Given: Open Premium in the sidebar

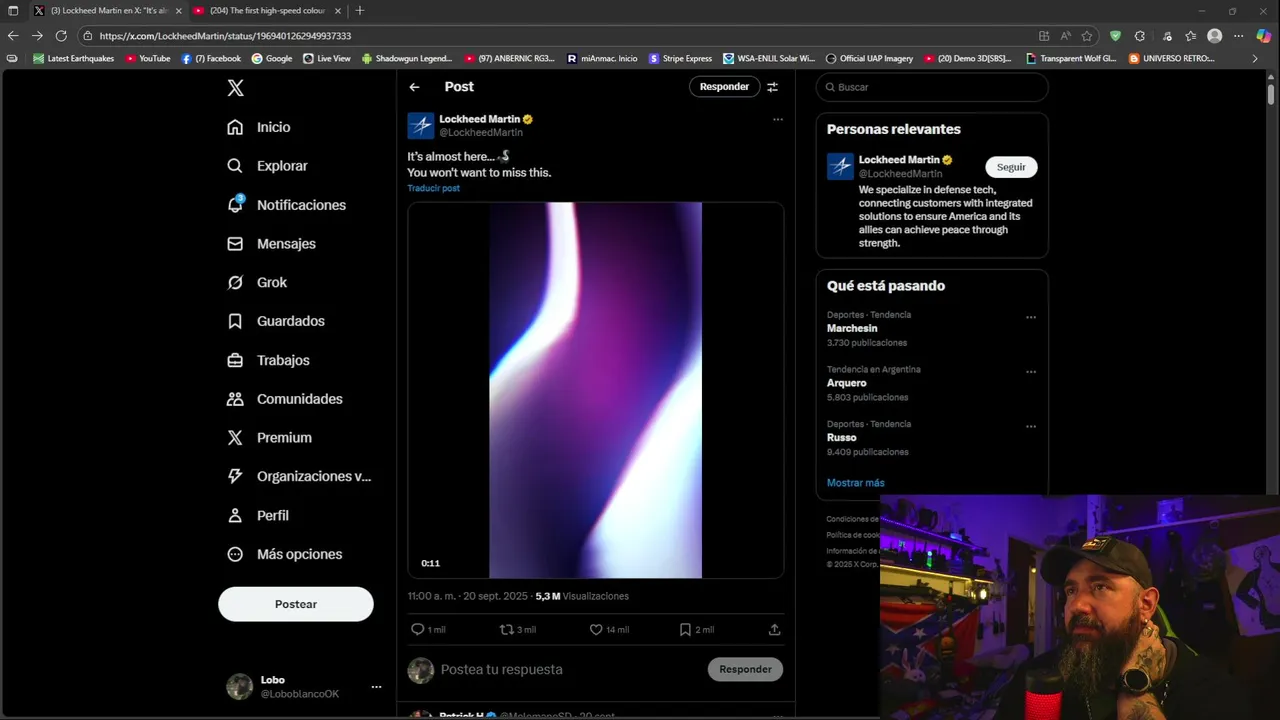Looking at the screenshot, I should coord(269,438).
